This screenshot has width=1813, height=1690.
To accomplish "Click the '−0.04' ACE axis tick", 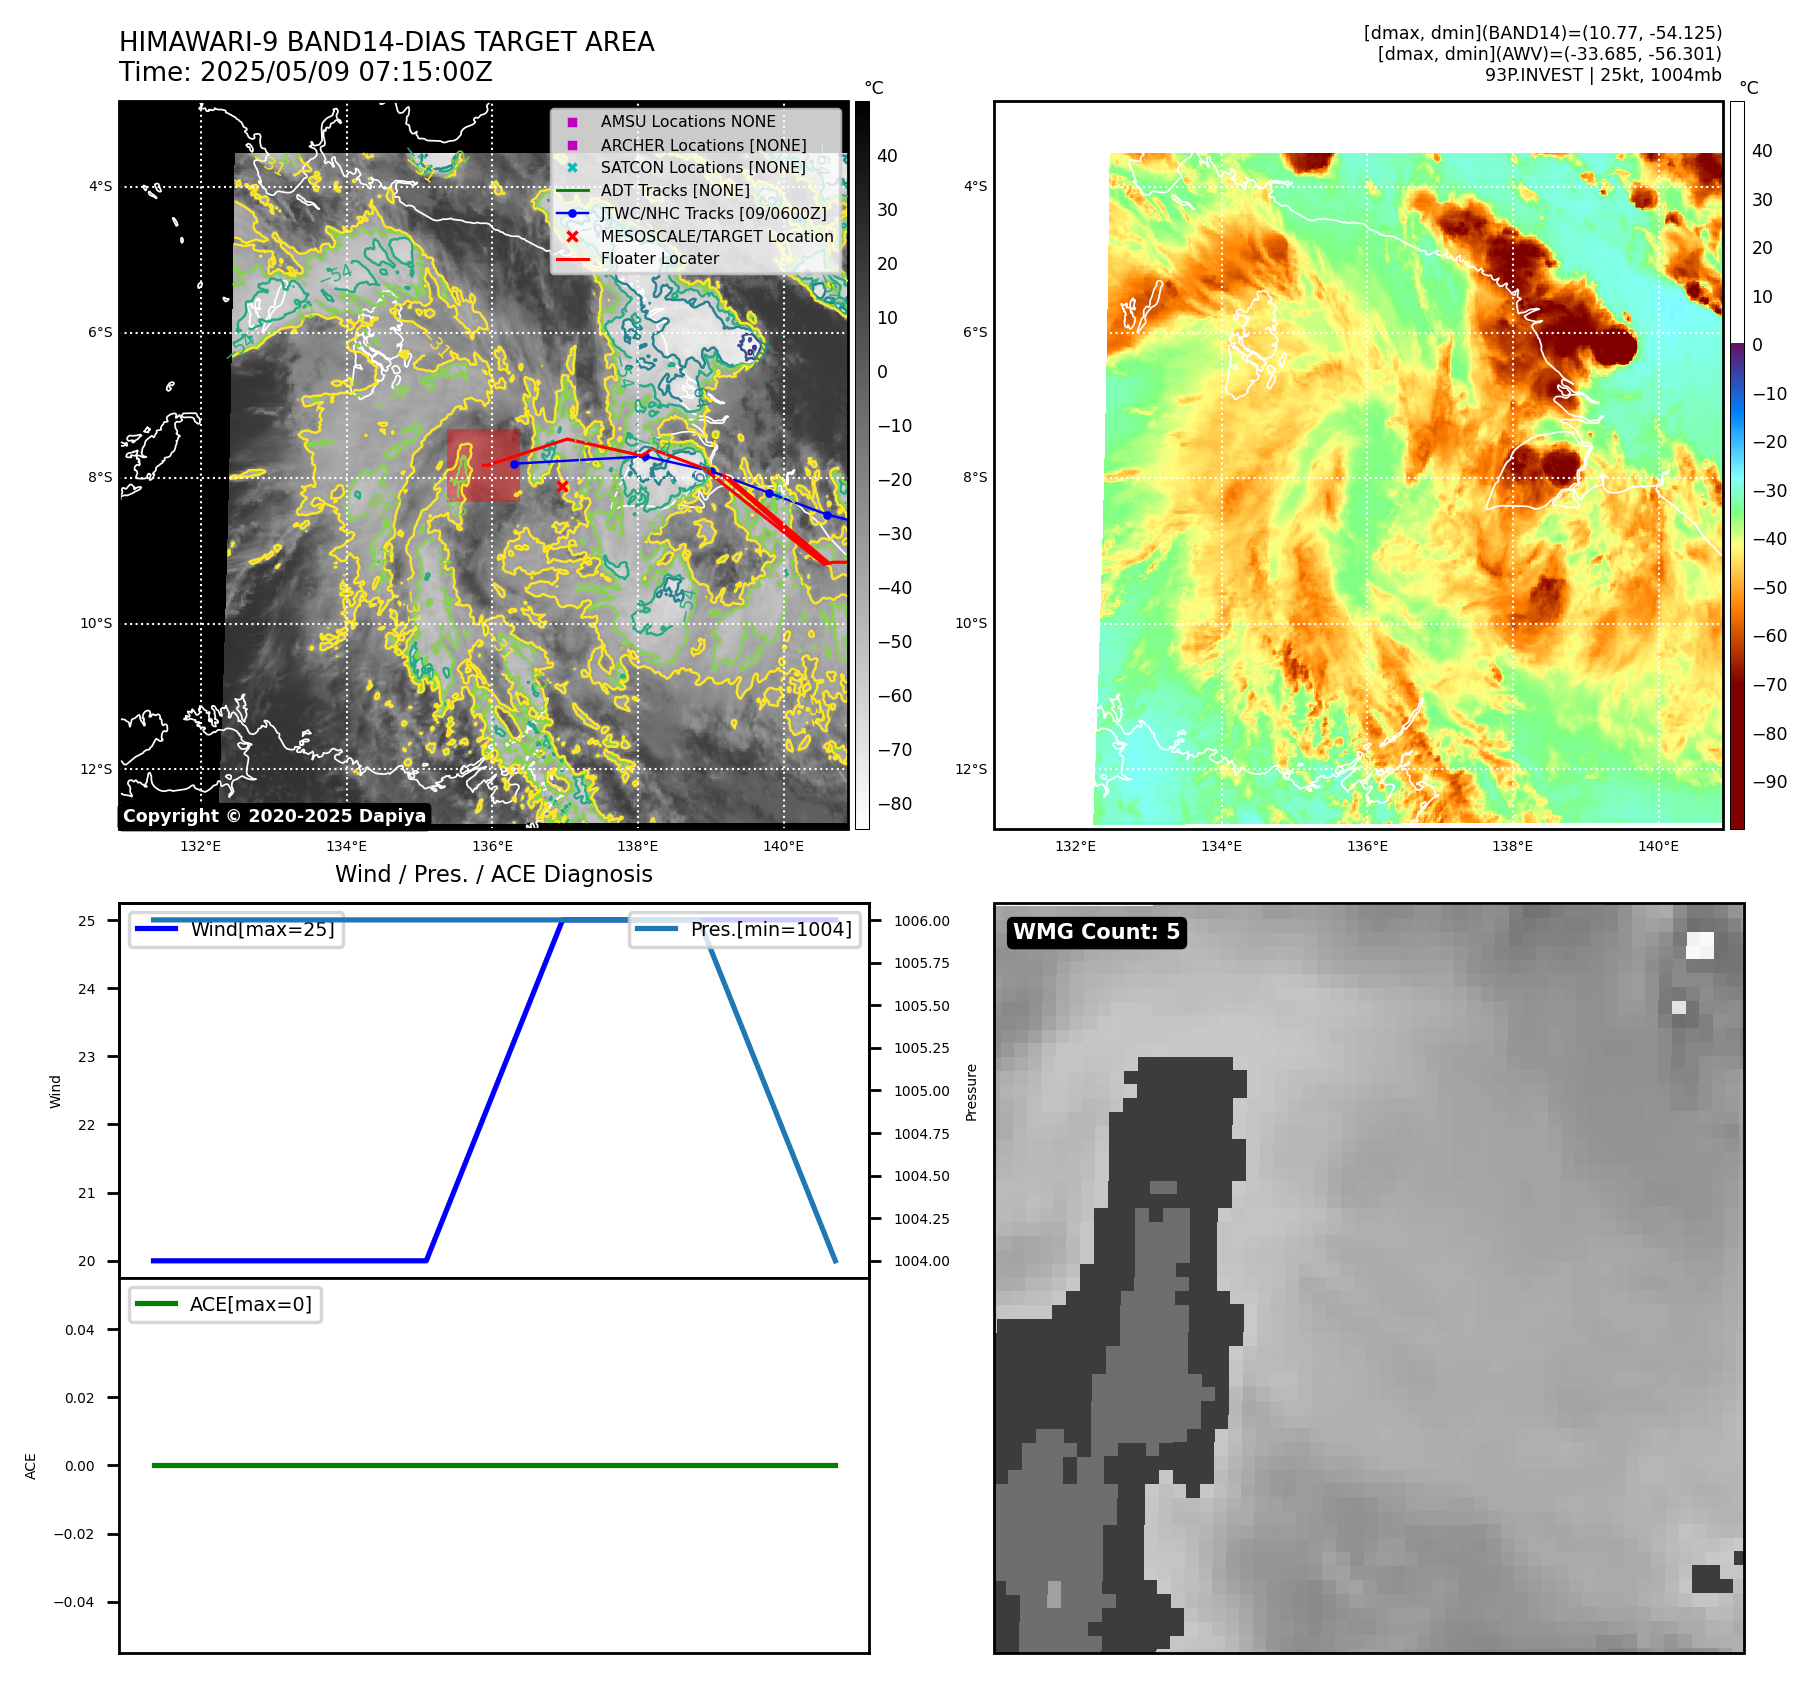I will [74, 1602].
